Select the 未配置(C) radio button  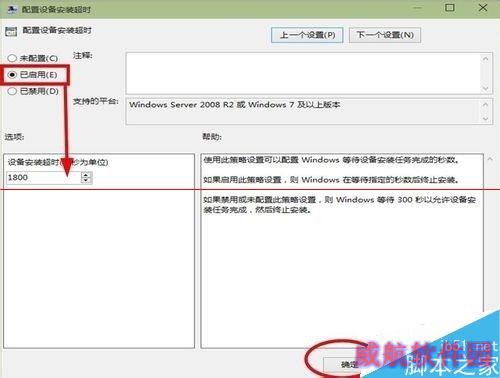point(12,58)
